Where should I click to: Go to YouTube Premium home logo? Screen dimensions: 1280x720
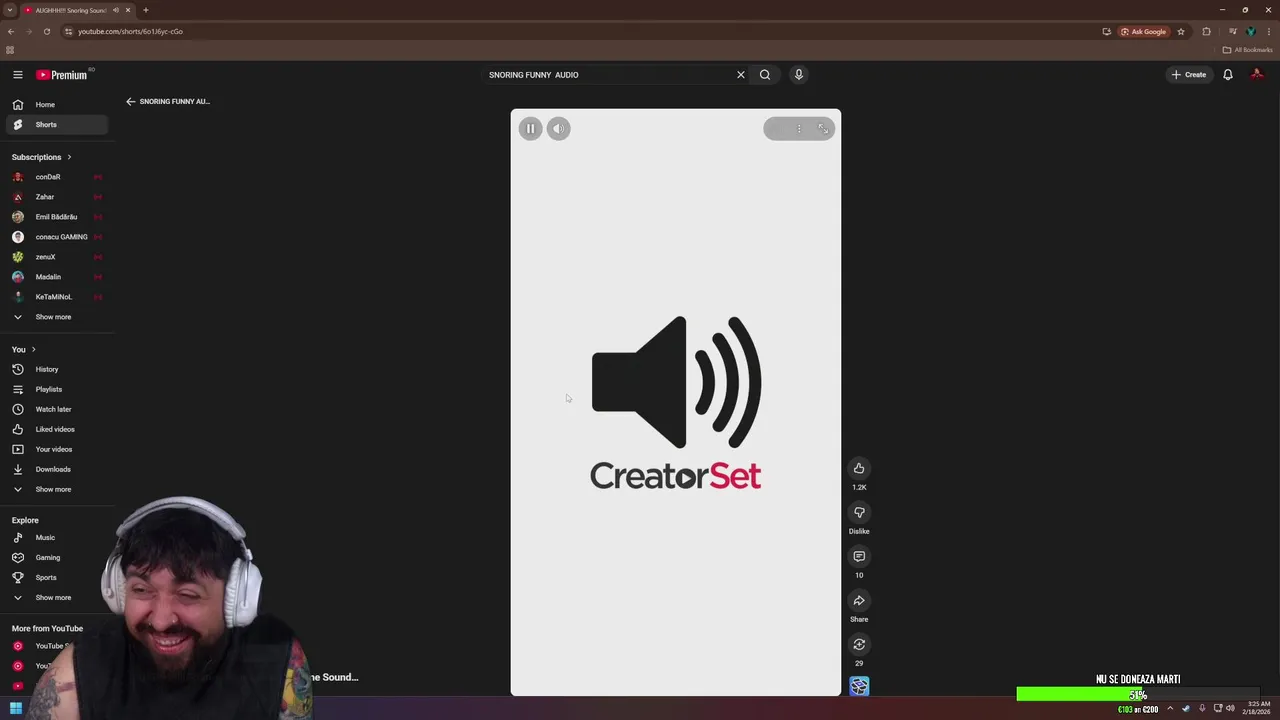[62, 75]
